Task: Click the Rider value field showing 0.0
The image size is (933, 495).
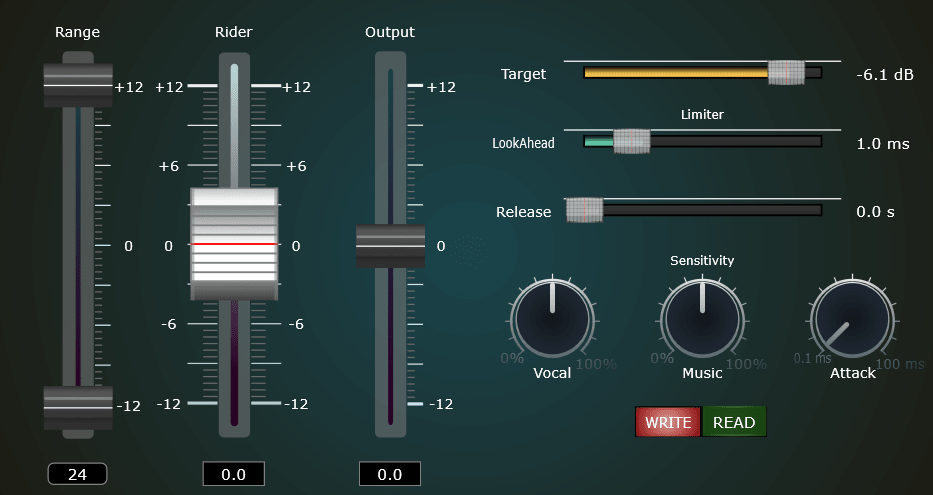Action: click(x=233, y=474)
